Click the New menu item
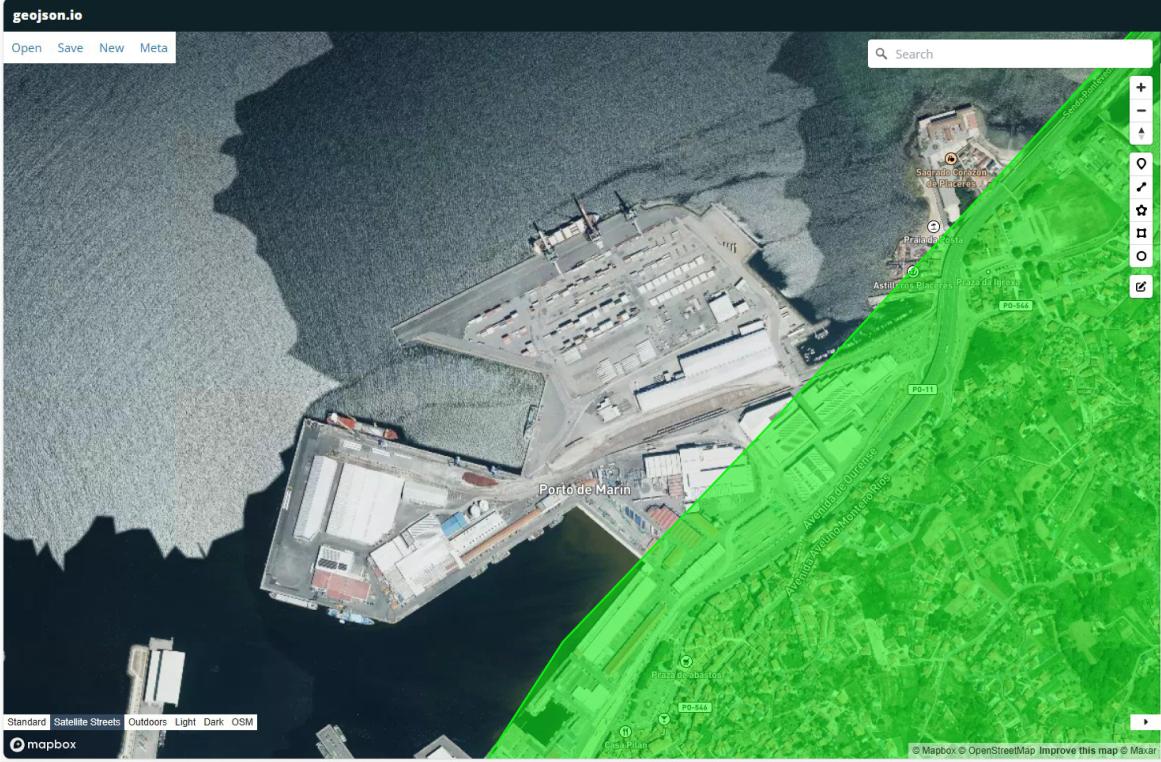The image size is (1161, 762). click(x=112, y=47)
